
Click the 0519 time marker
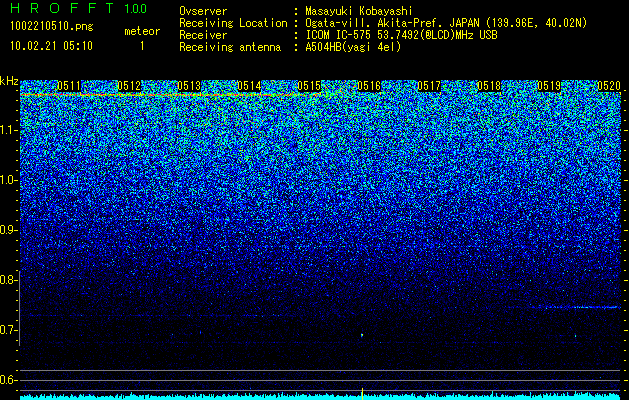549,86
